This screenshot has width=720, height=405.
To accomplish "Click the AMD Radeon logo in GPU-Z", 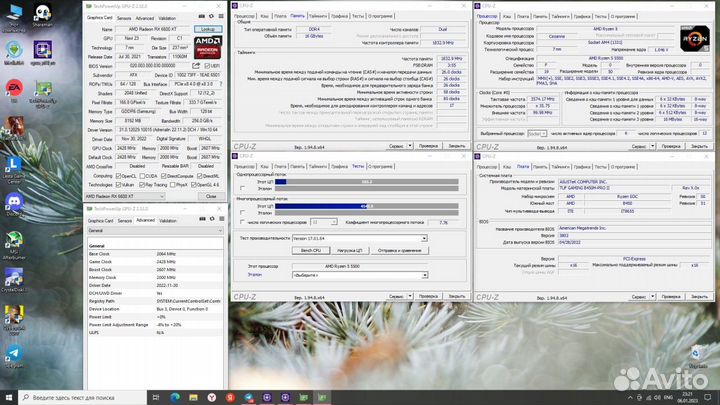I will click(208, 47).
